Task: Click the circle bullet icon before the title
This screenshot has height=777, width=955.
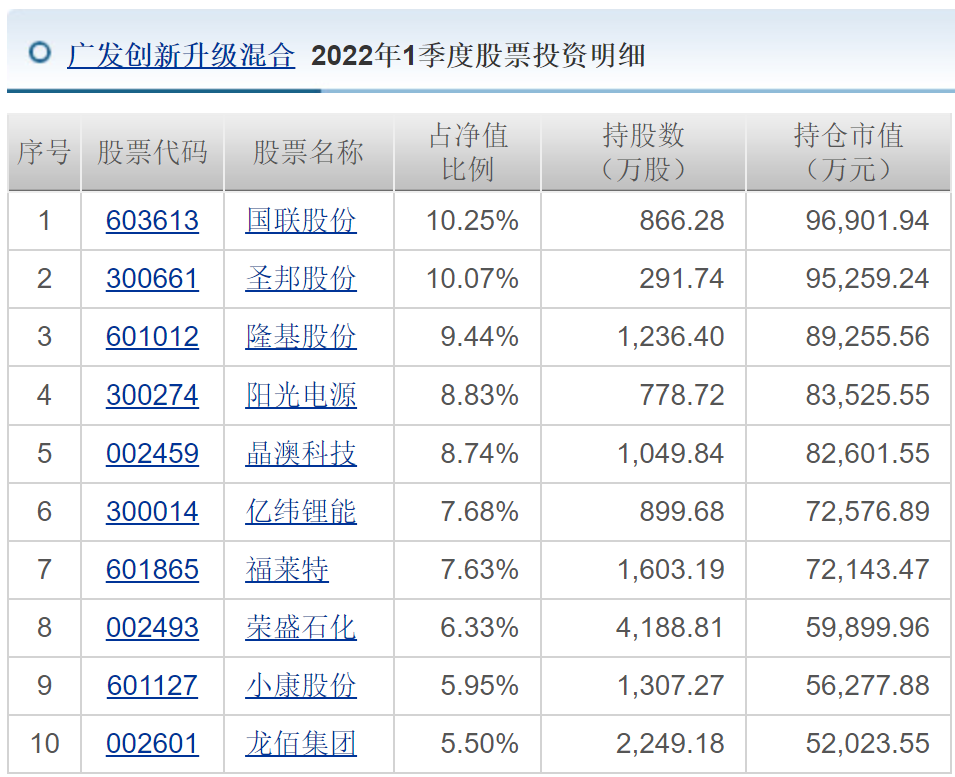Action: coord(40,53)
